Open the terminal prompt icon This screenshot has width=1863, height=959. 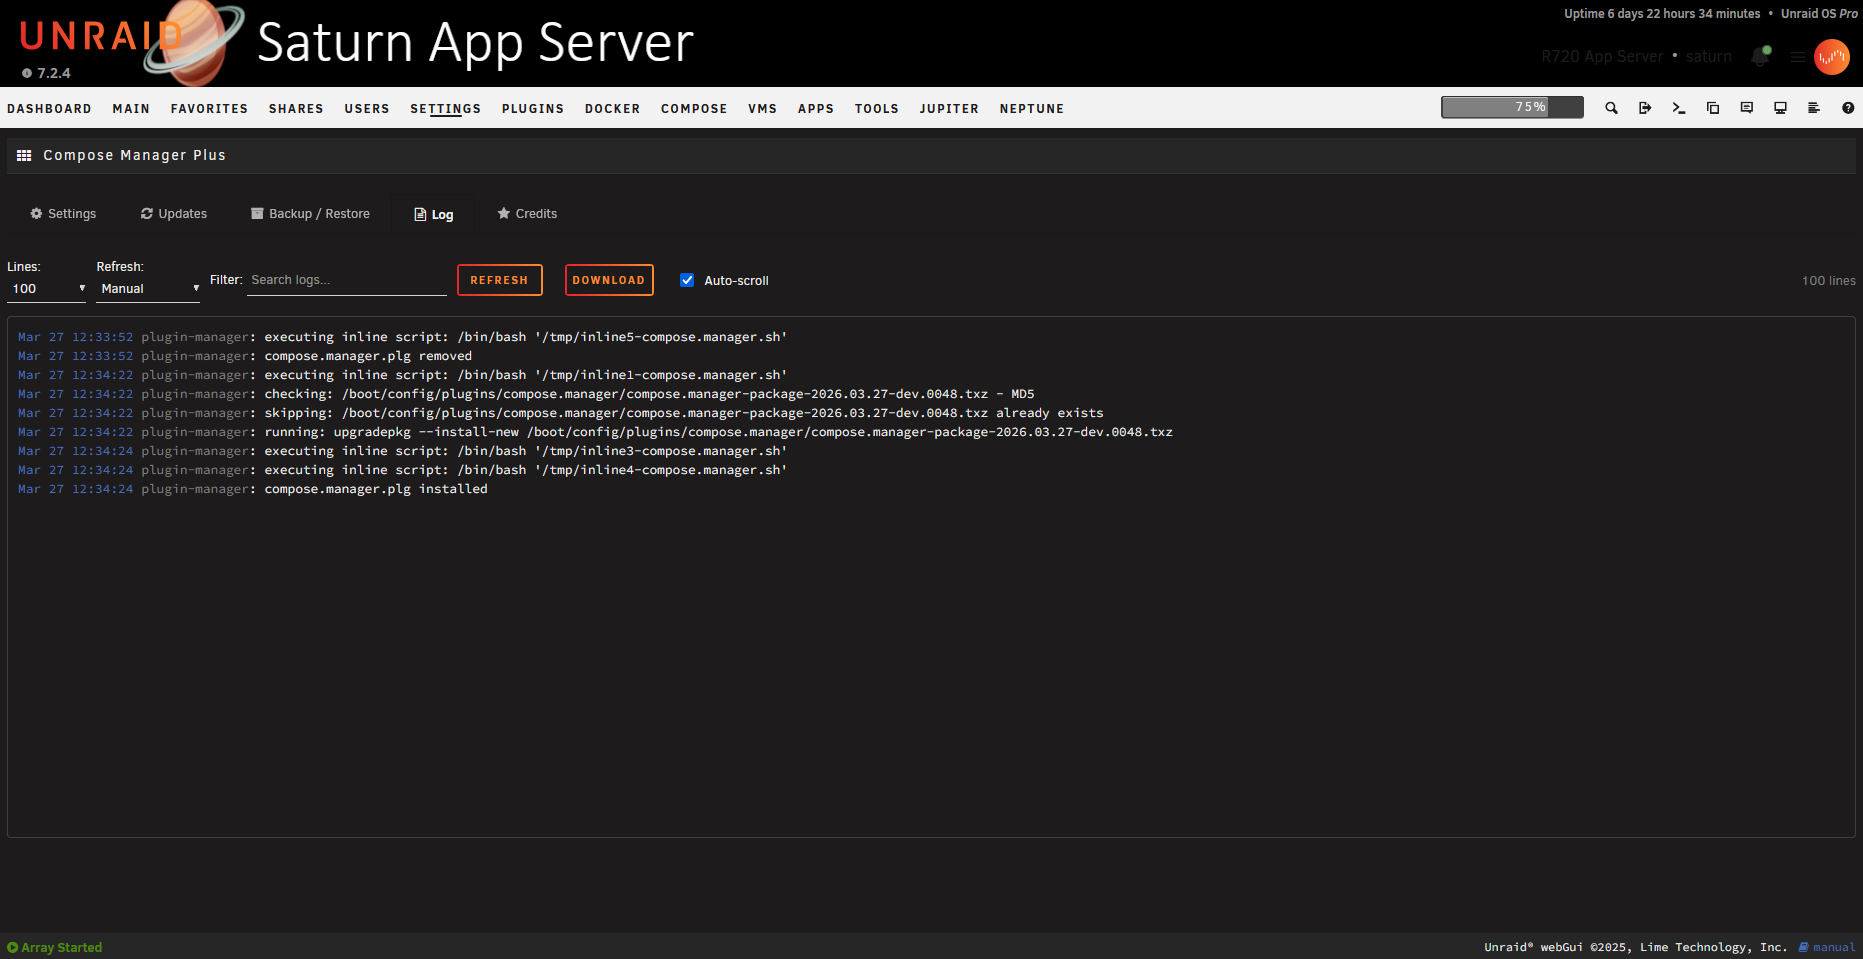click(x=1679, y=108)
